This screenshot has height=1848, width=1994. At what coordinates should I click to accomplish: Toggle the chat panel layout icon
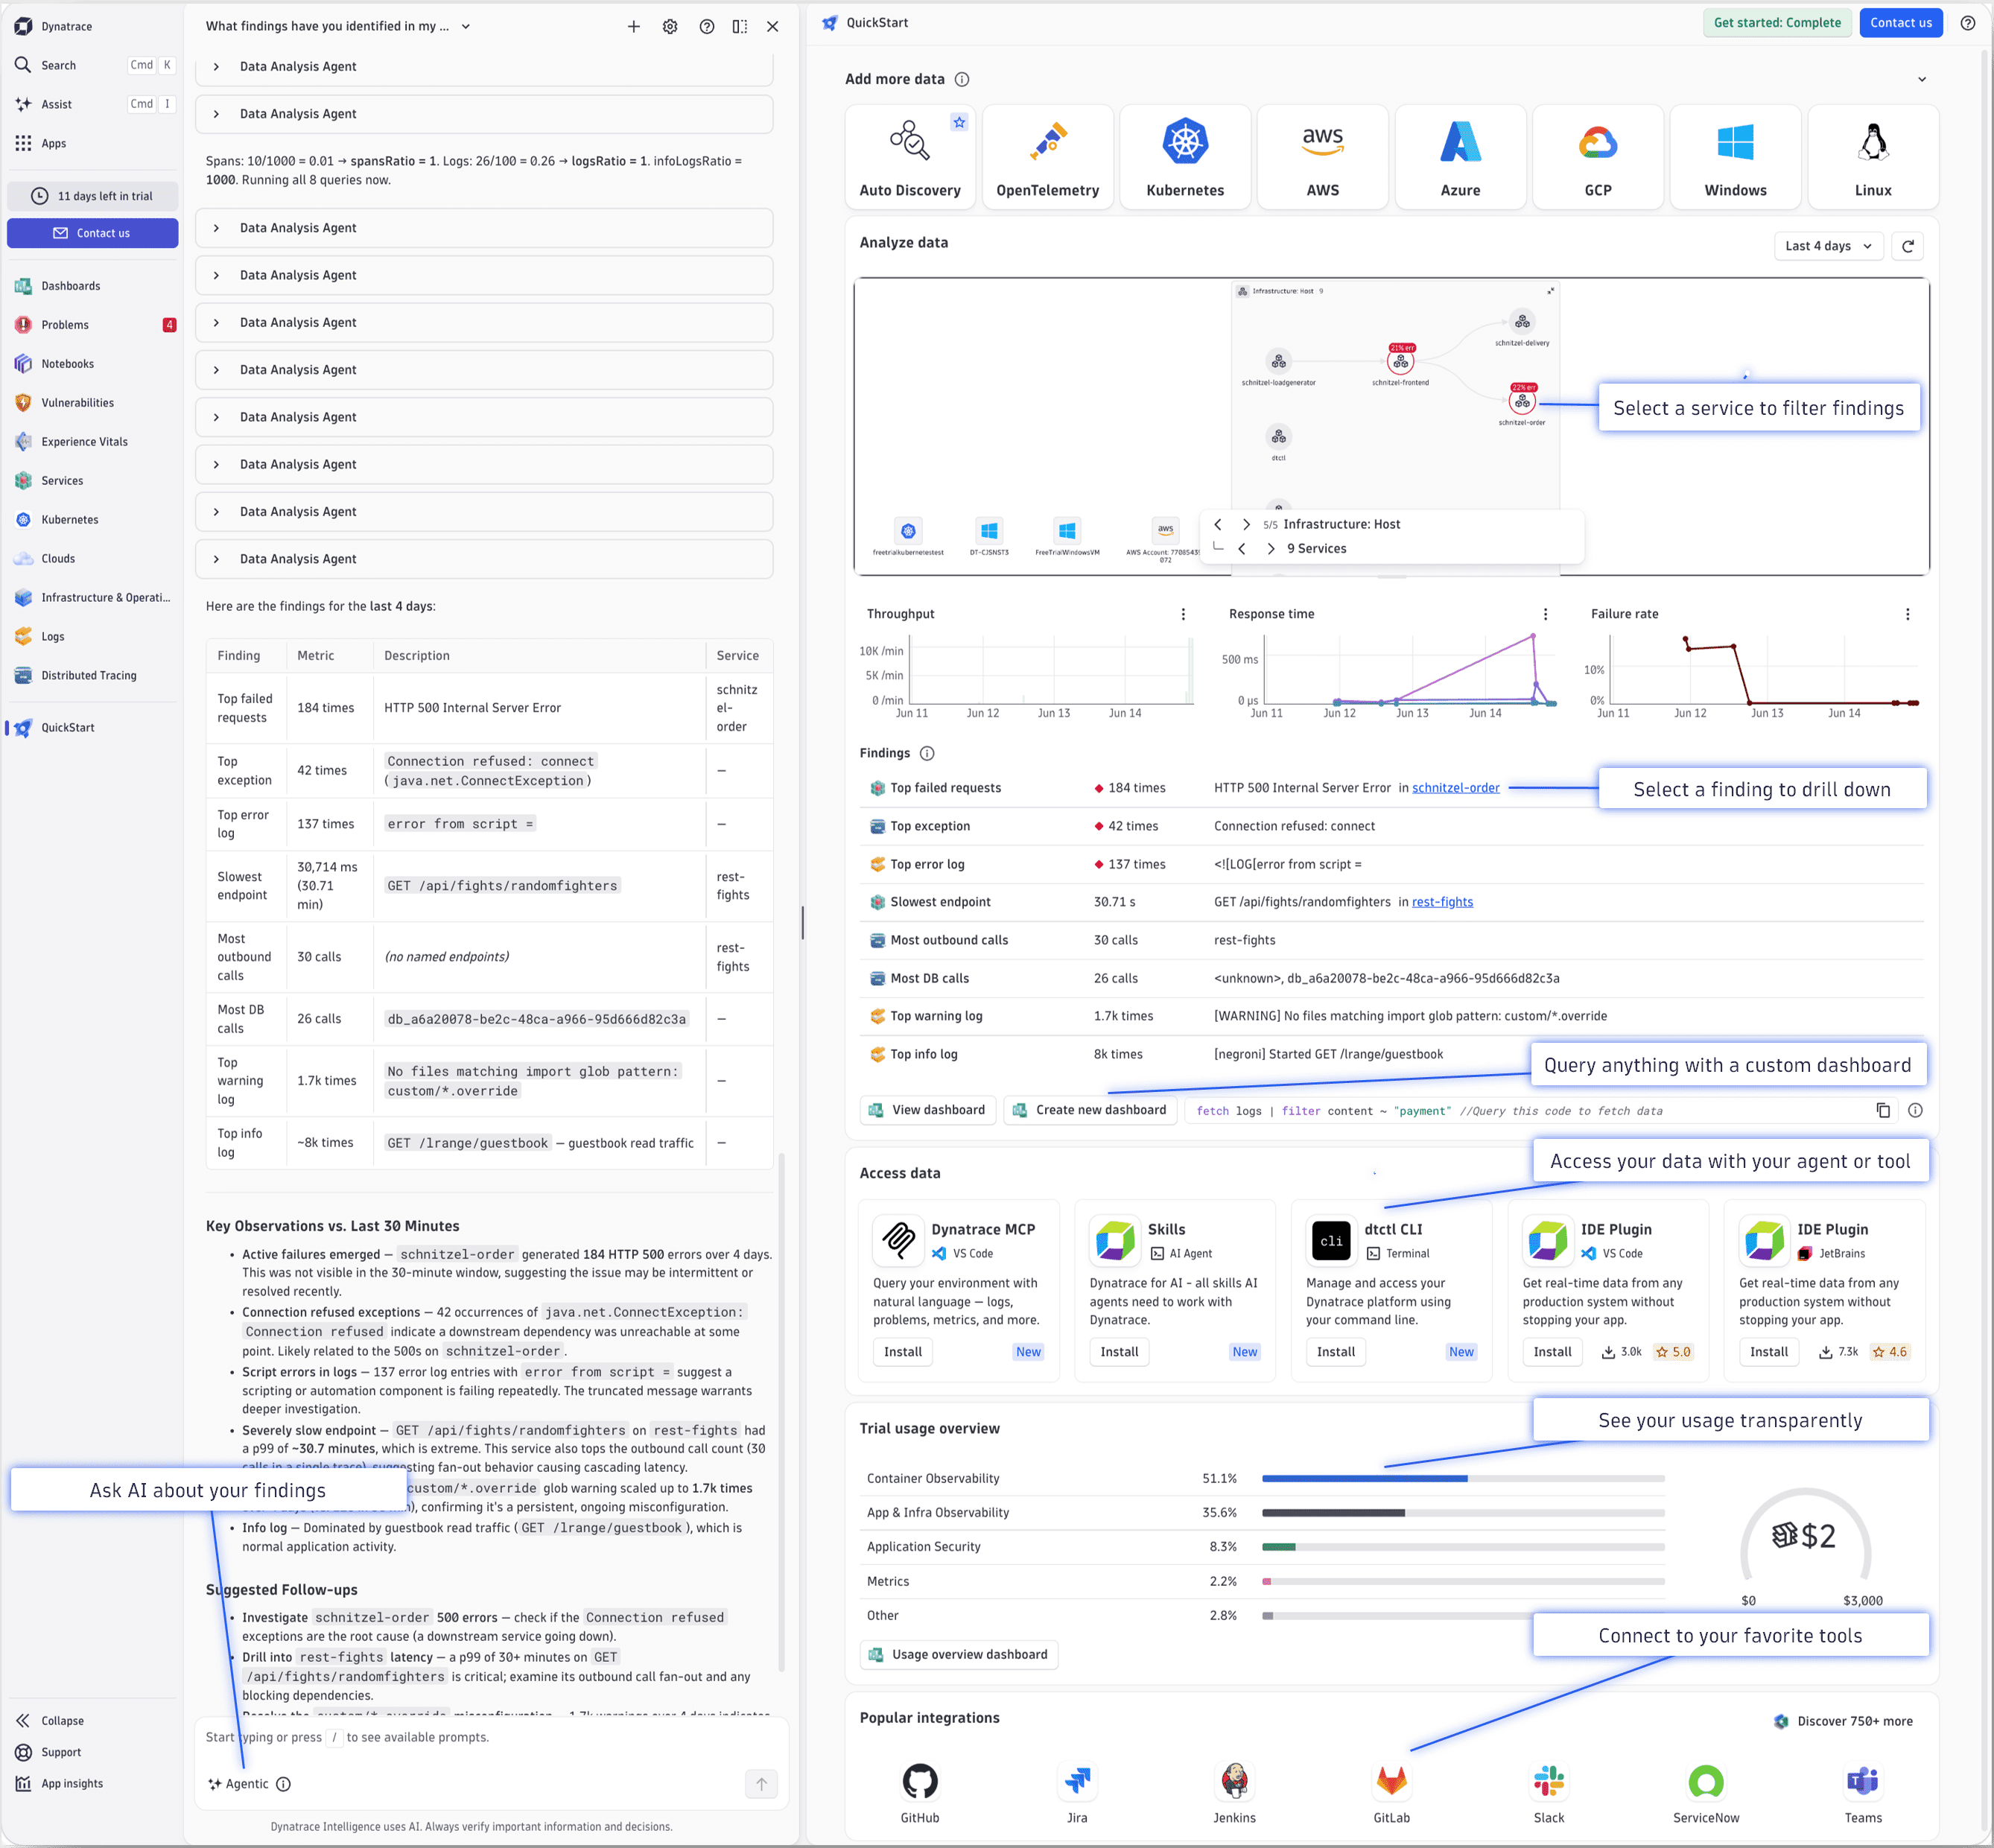click(740, 27)
